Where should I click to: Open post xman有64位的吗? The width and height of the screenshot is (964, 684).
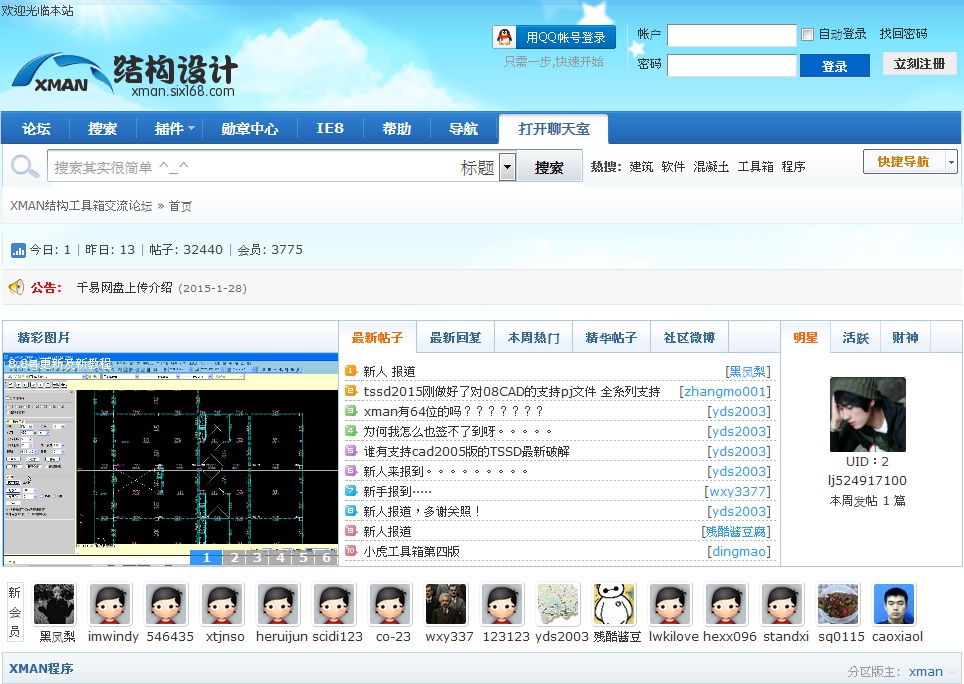click(x=453, y=411)
